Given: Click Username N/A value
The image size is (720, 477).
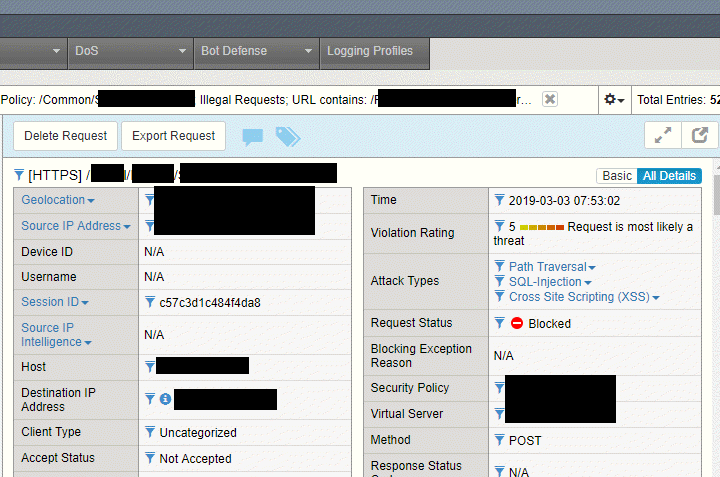Looking at the screenshot, I should click(x=154, y=277).
